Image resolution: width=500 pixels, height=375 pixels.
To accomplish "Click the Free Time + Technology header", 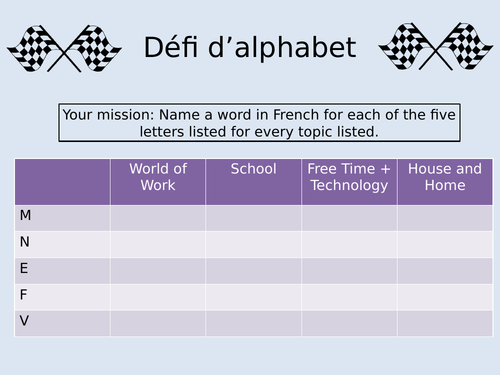I will pos(349,182).
